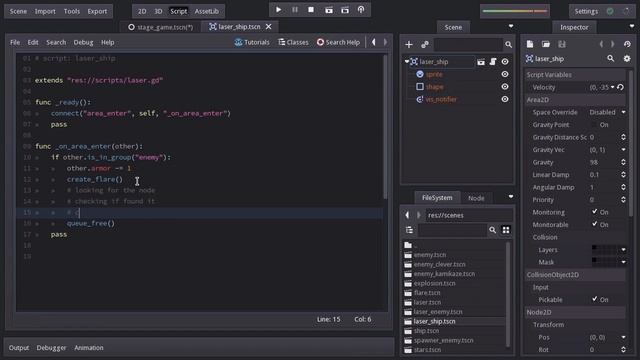Open the Import menu
Screen dimensions: 640x360
click(x=45, y=11)
